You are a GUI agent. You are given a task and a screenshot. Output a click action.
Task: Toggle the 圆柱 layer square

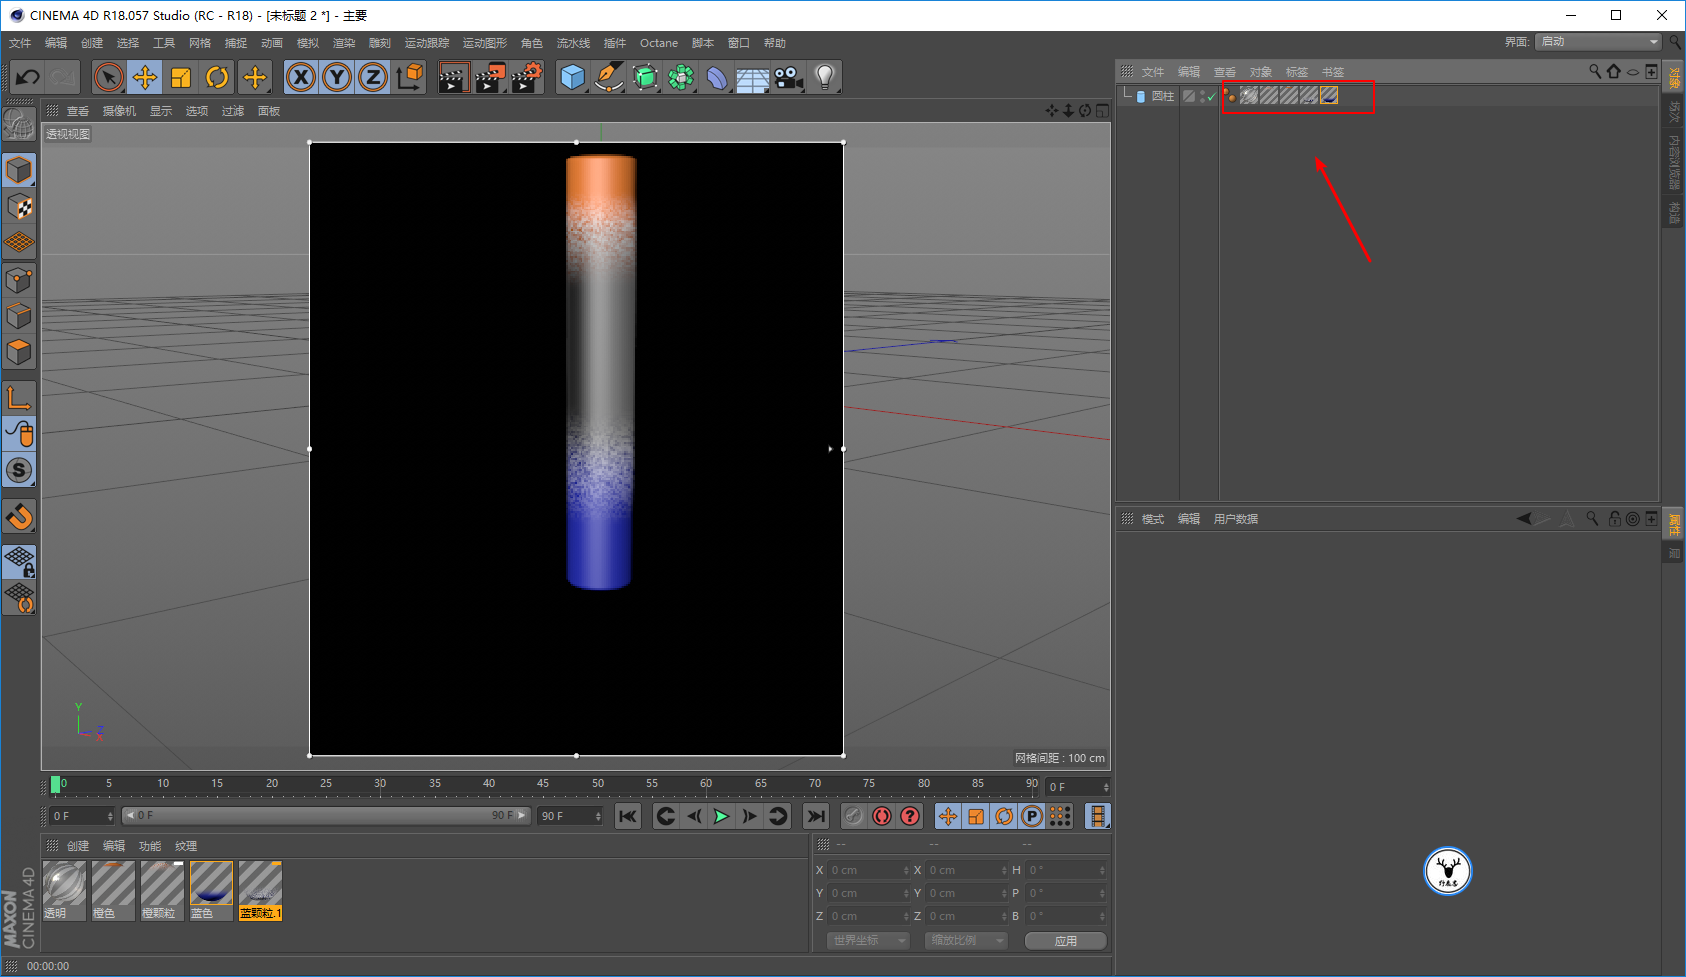[1189, 96]
